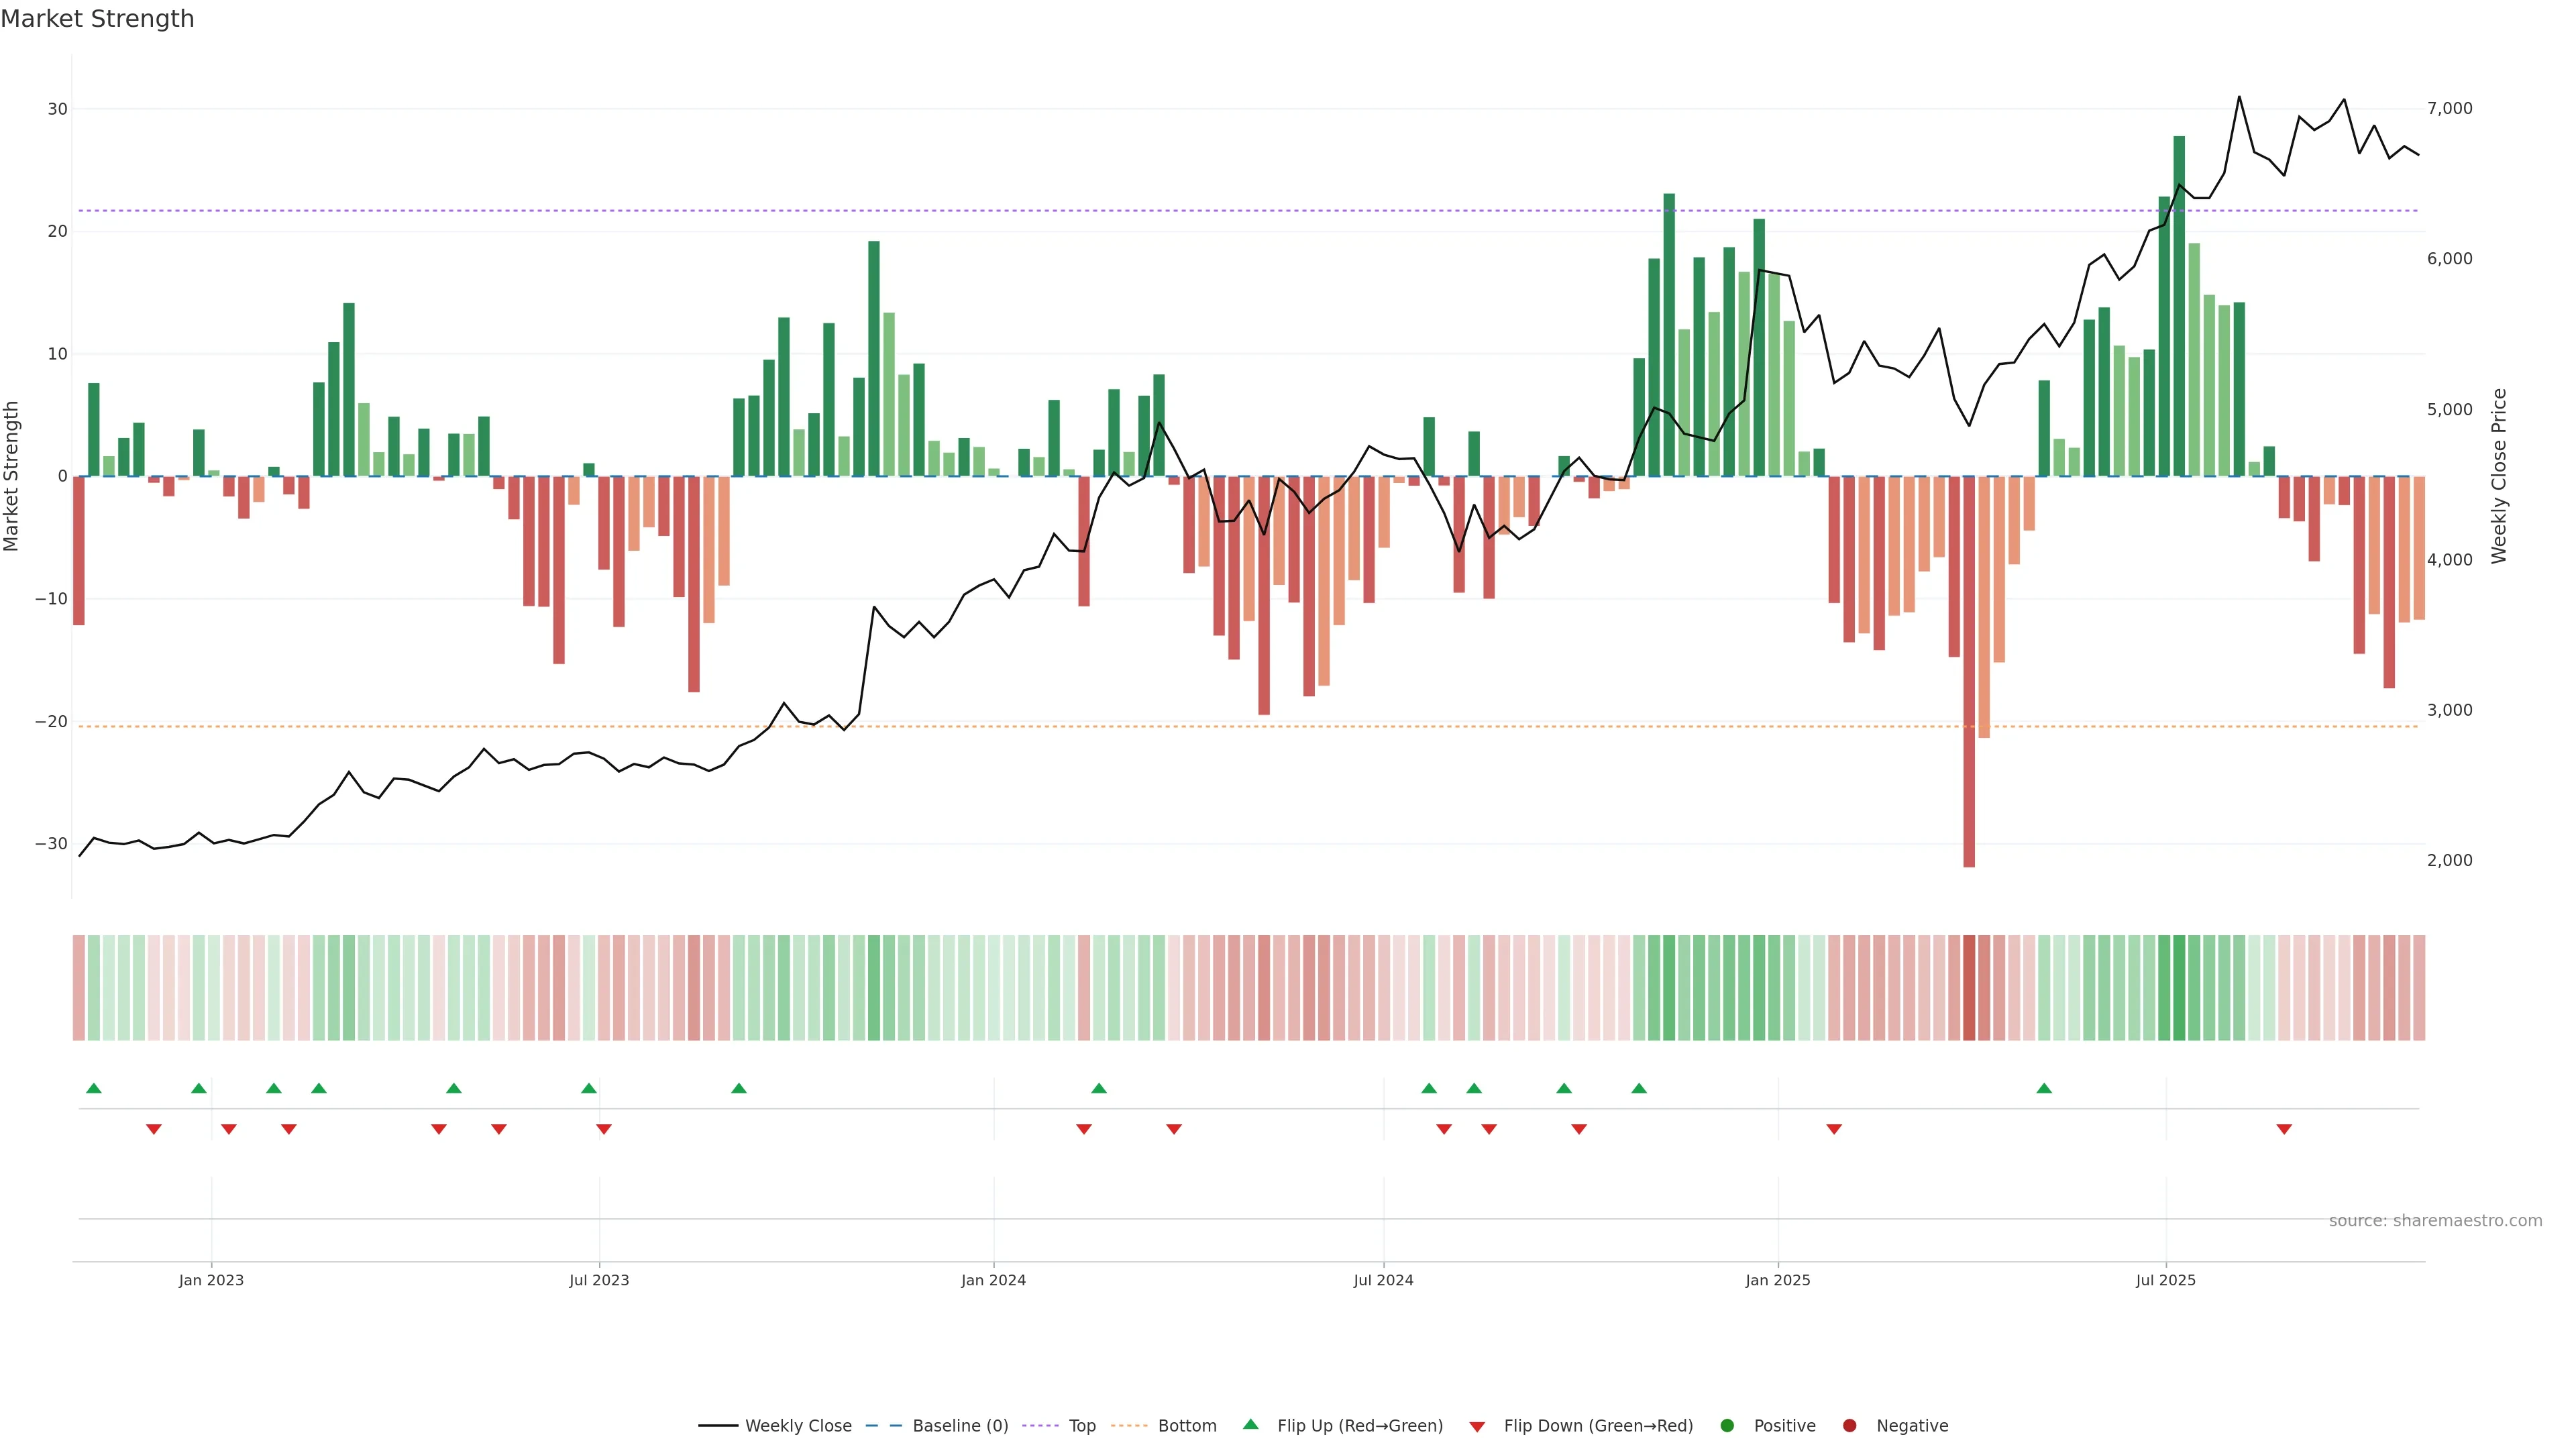The height and width of the screenshot is (1449, 2576).
Task: Click the Jul 2025 x-axis label
Action: click(x=2166, y=1280)
